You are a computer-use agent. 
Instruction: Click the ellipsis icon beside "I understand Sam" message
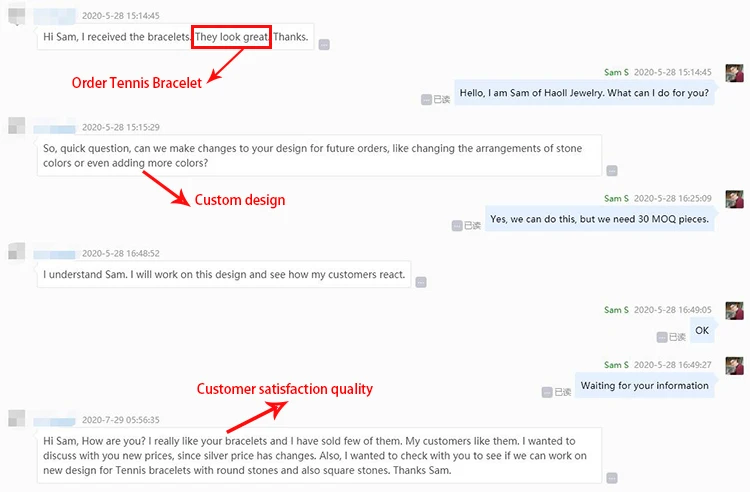coord(421,282)
